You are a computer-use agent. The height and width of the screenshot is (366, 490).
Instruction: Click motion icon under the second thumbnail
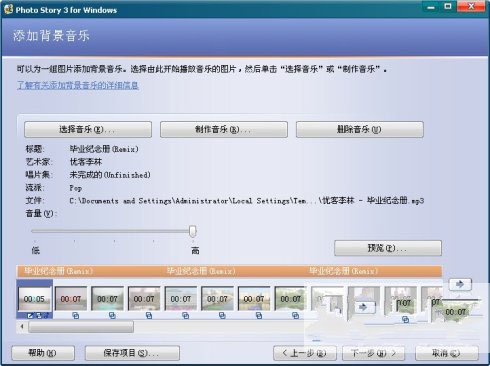coord(76,315)
